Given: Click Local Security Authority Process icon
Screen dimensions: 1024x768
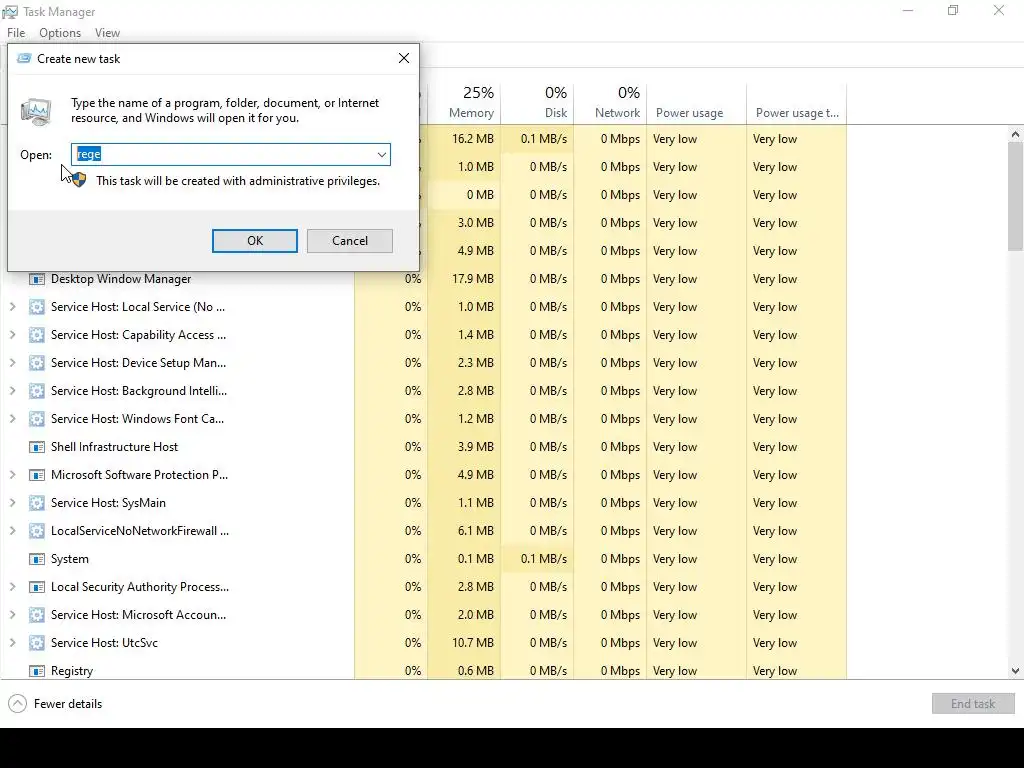Looking at the screenshot, I should pos(37,587).
